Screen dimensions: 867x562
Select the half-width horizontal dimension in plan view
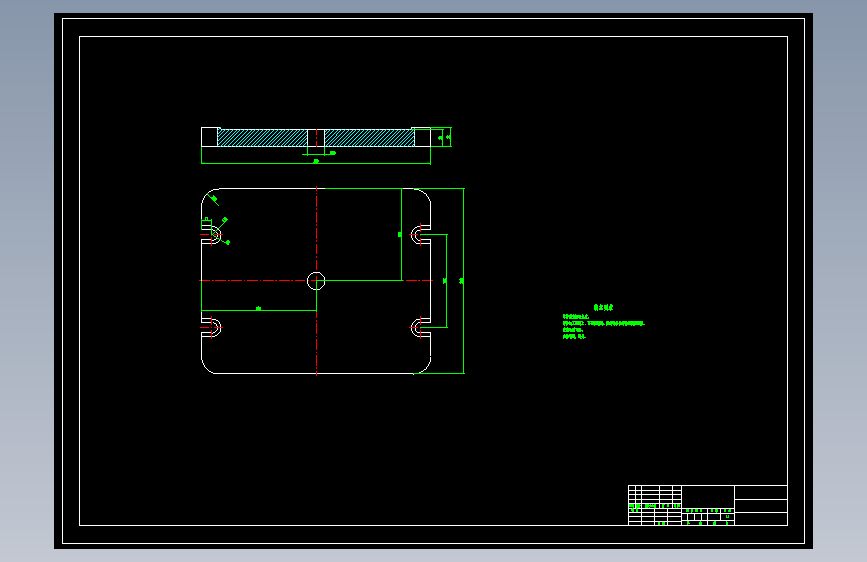click(259, 310)
